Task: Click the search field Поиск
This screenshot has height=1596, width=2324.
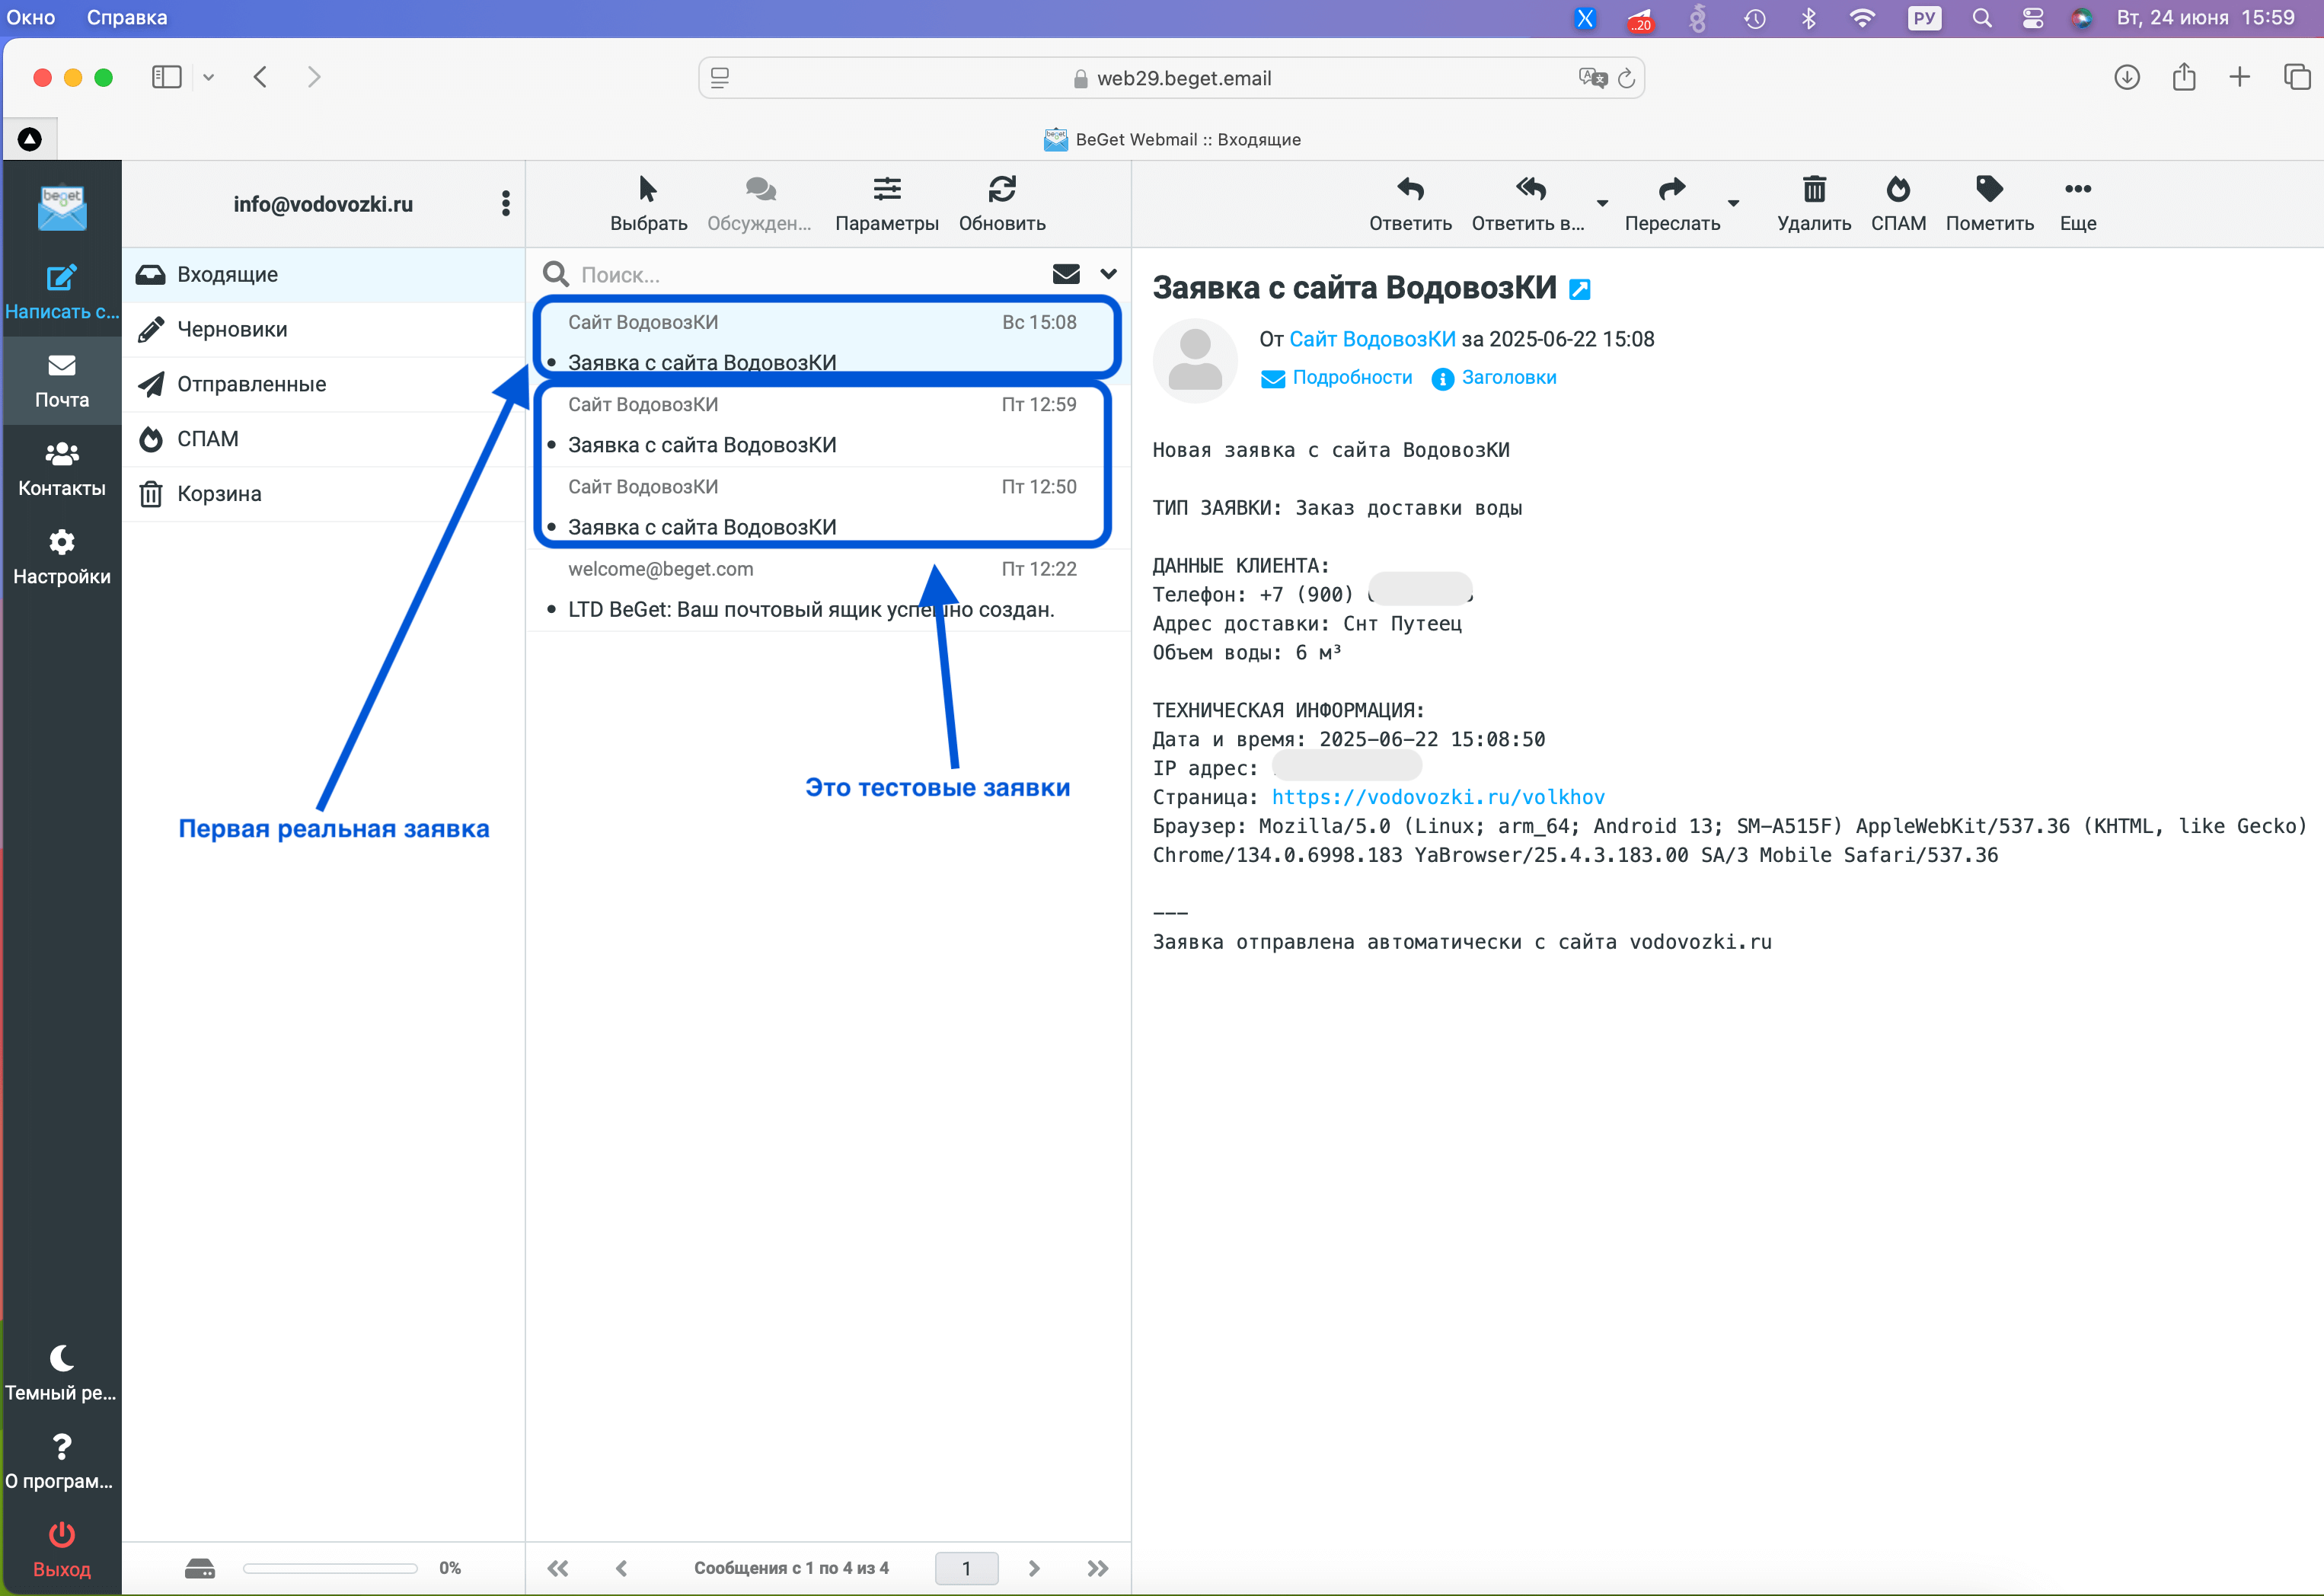Action: (800, 275)
